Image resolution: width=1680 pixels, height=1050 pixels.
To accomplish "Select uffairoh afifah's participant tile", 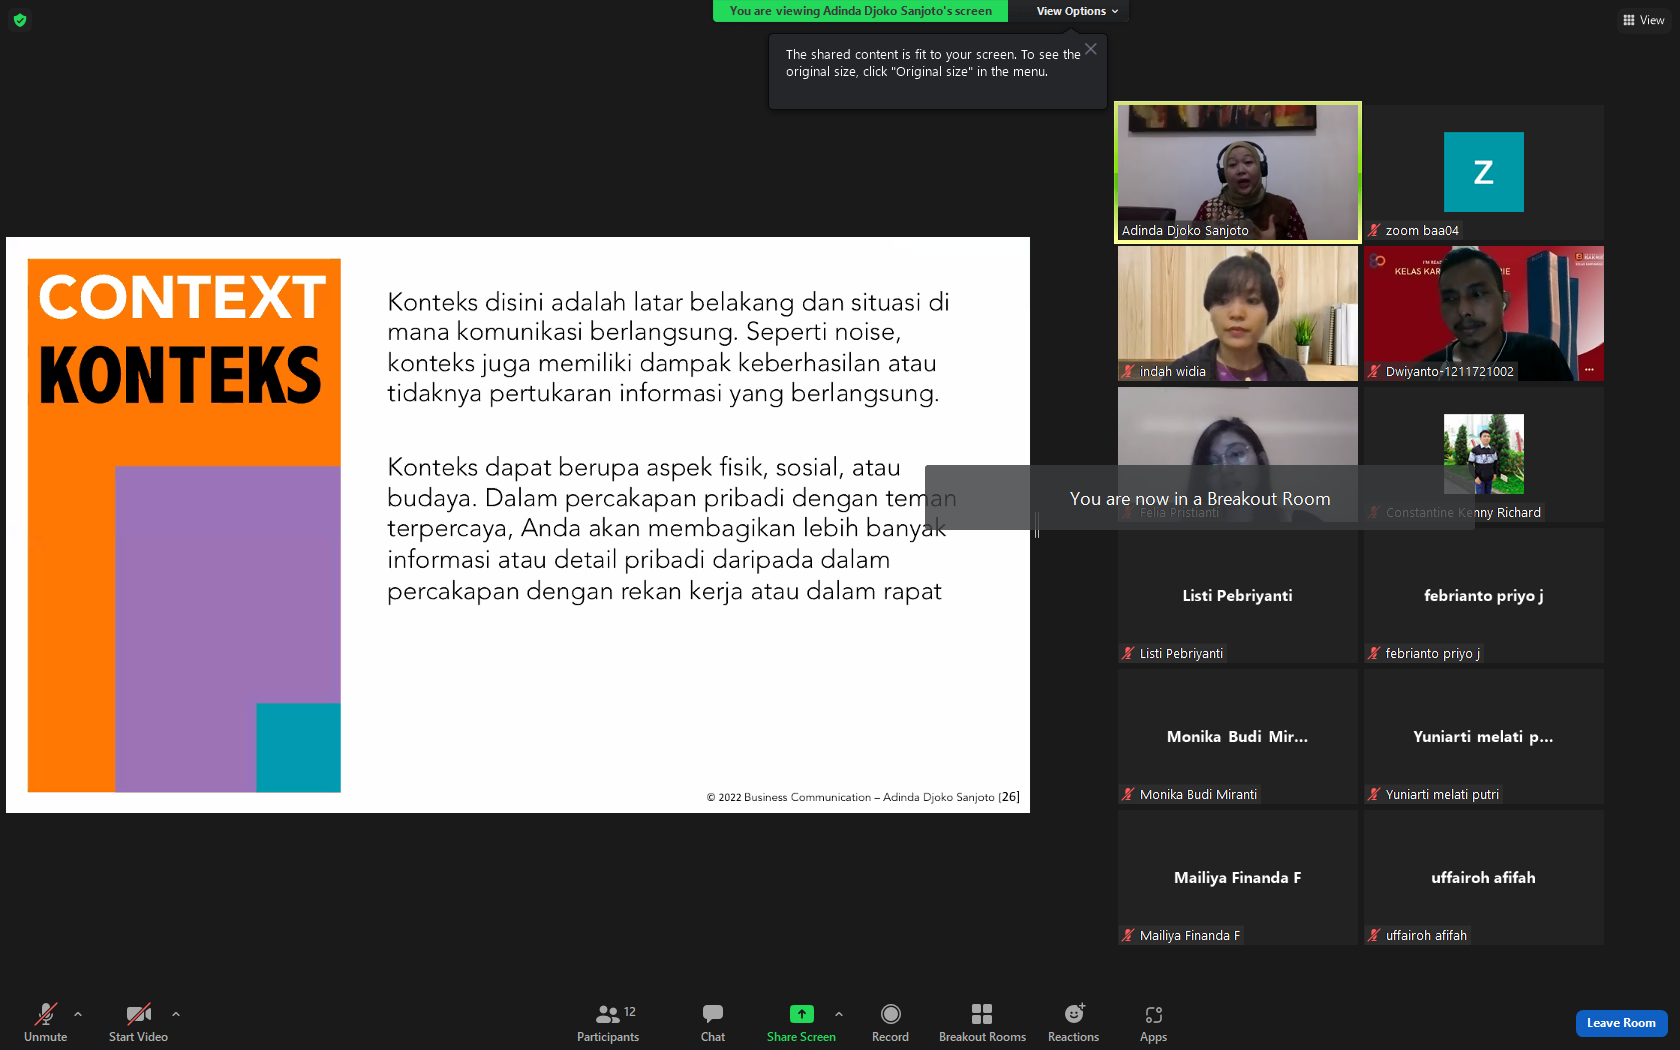I will point(1484,878).
